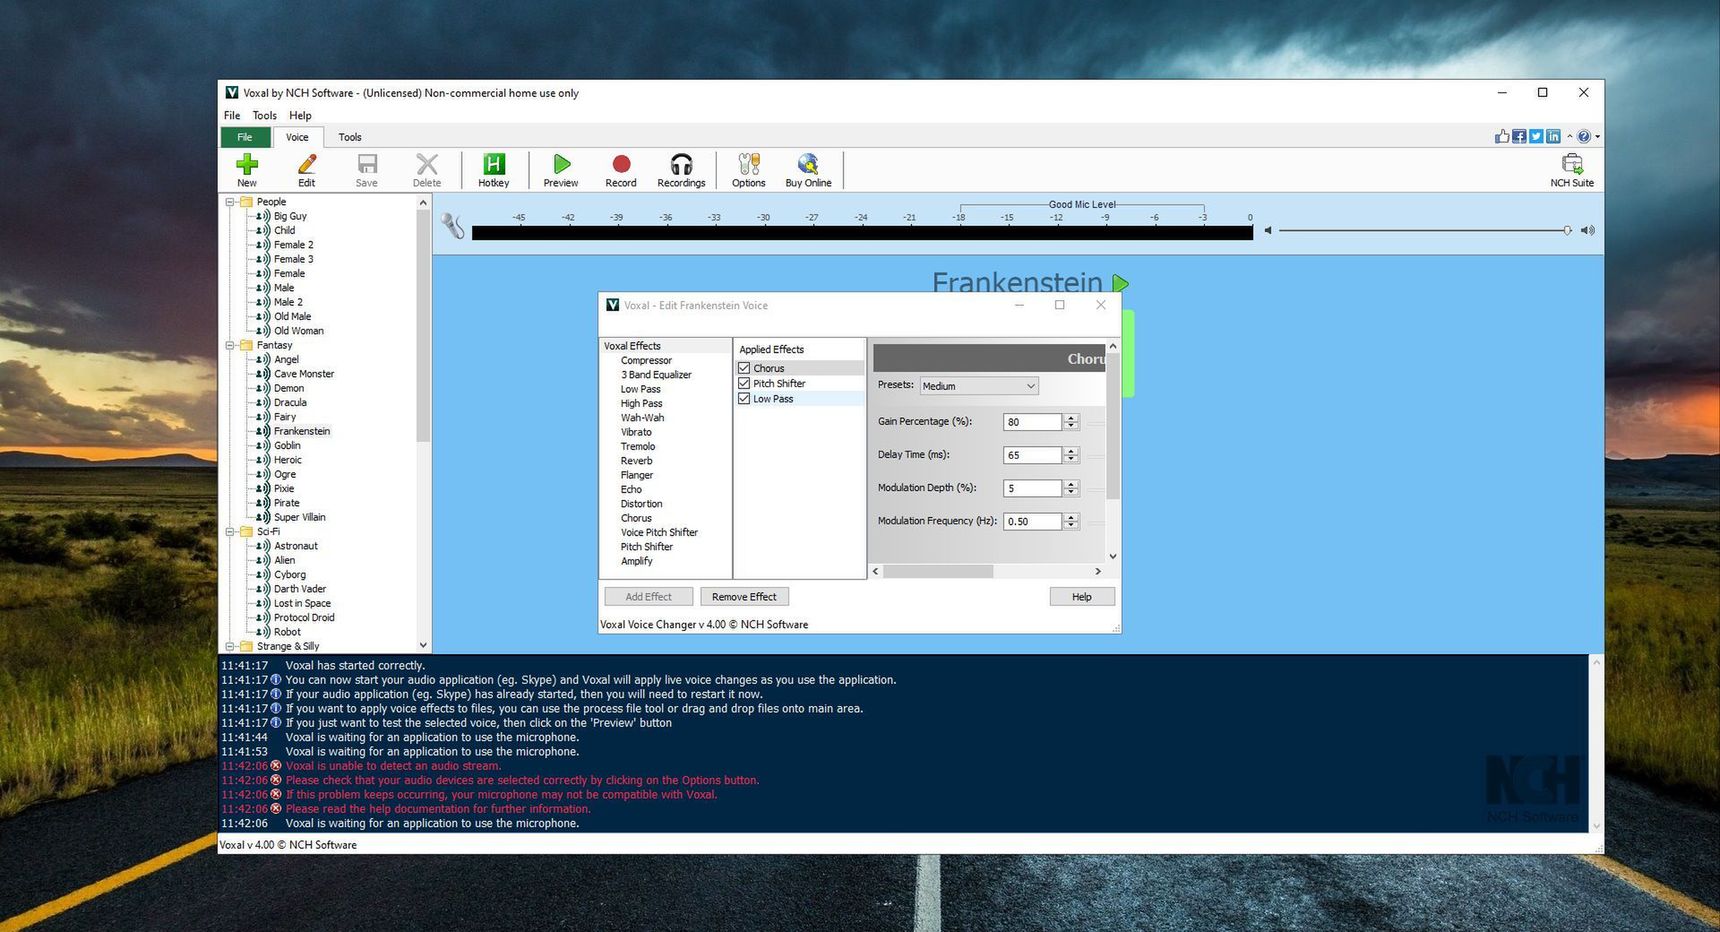Increase Modulation Depth with spinner arrow
The width and height of the screenshot is (1720, 932).
[1071, 484]
